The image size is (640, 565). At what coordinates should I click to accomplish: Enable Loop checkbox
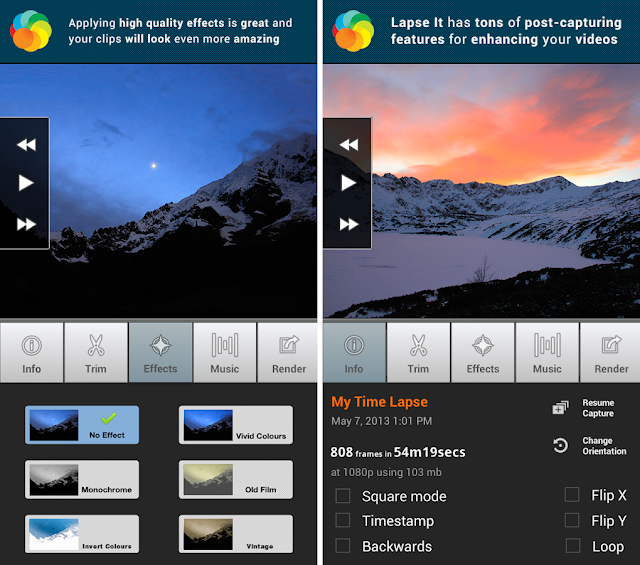tap(573, 545)
